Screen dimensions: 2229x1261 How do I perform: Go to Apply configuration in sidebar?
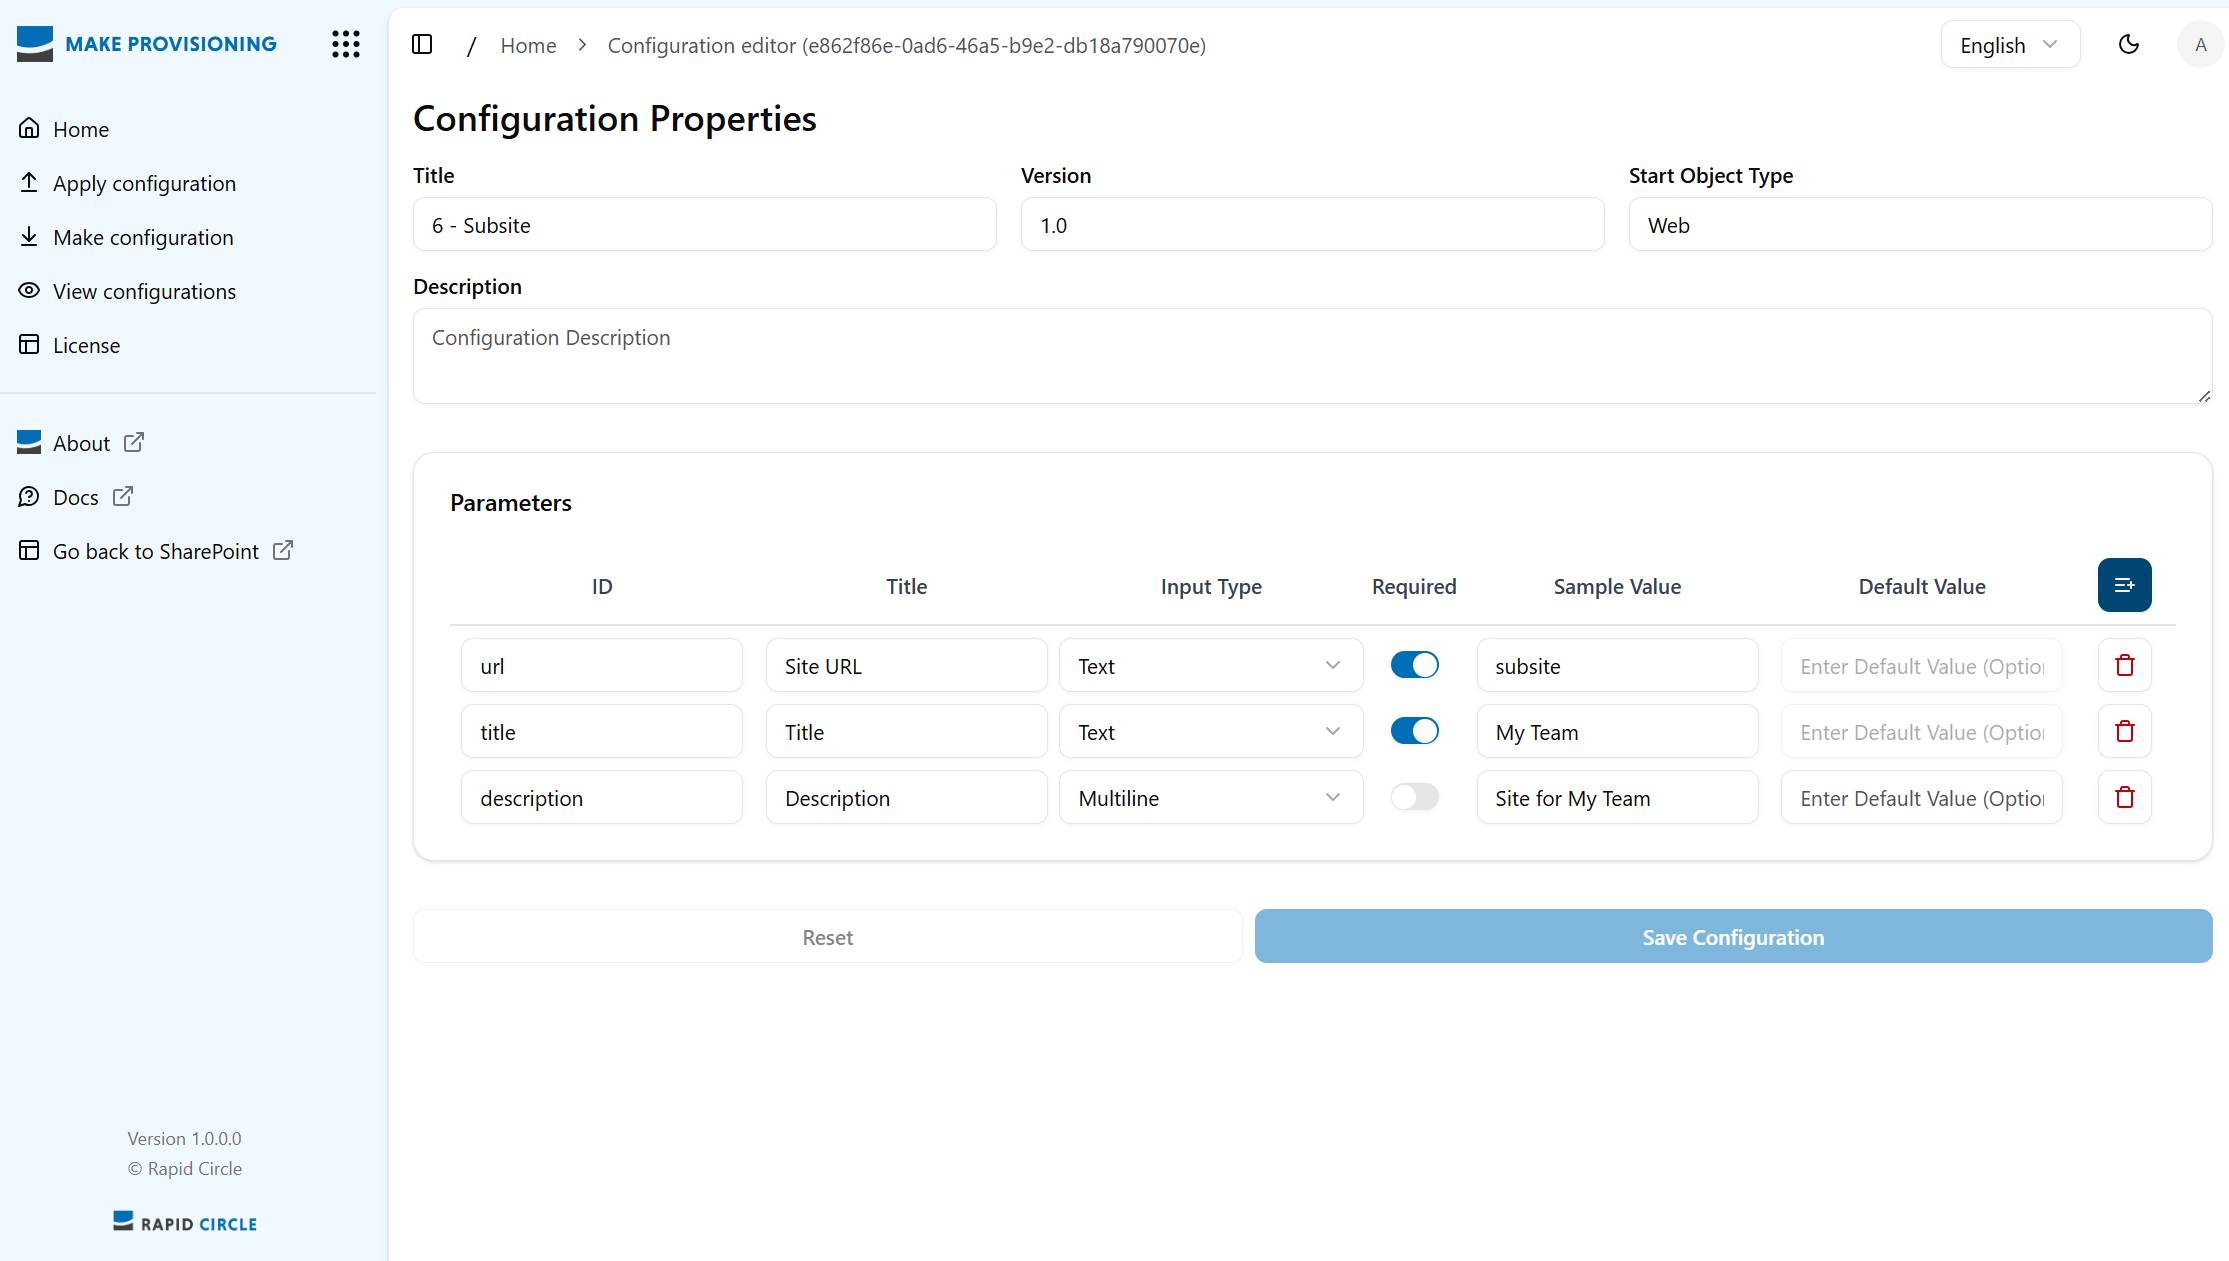click(144, 183)
